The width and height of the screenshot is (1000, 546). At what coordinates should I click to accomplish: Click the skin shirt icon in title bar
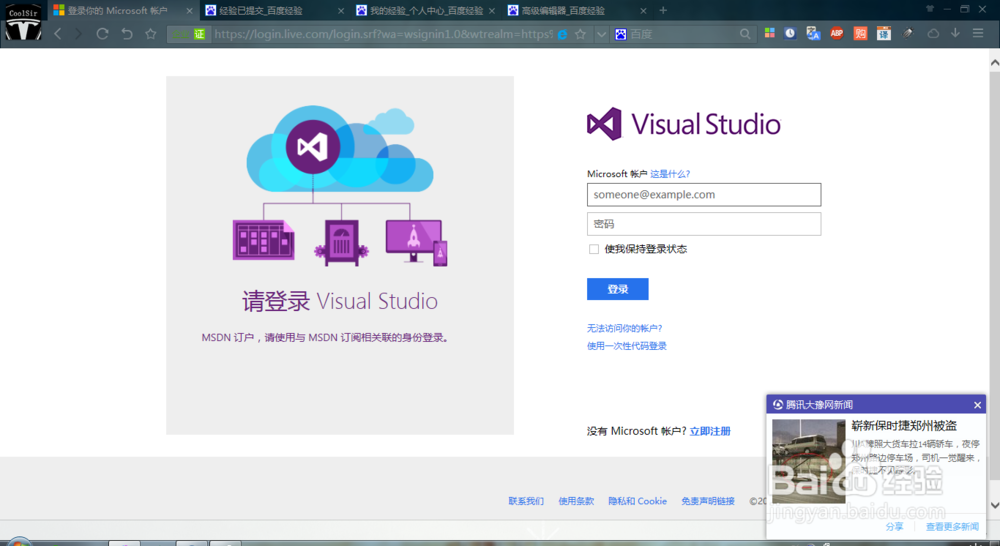point(930,9)
